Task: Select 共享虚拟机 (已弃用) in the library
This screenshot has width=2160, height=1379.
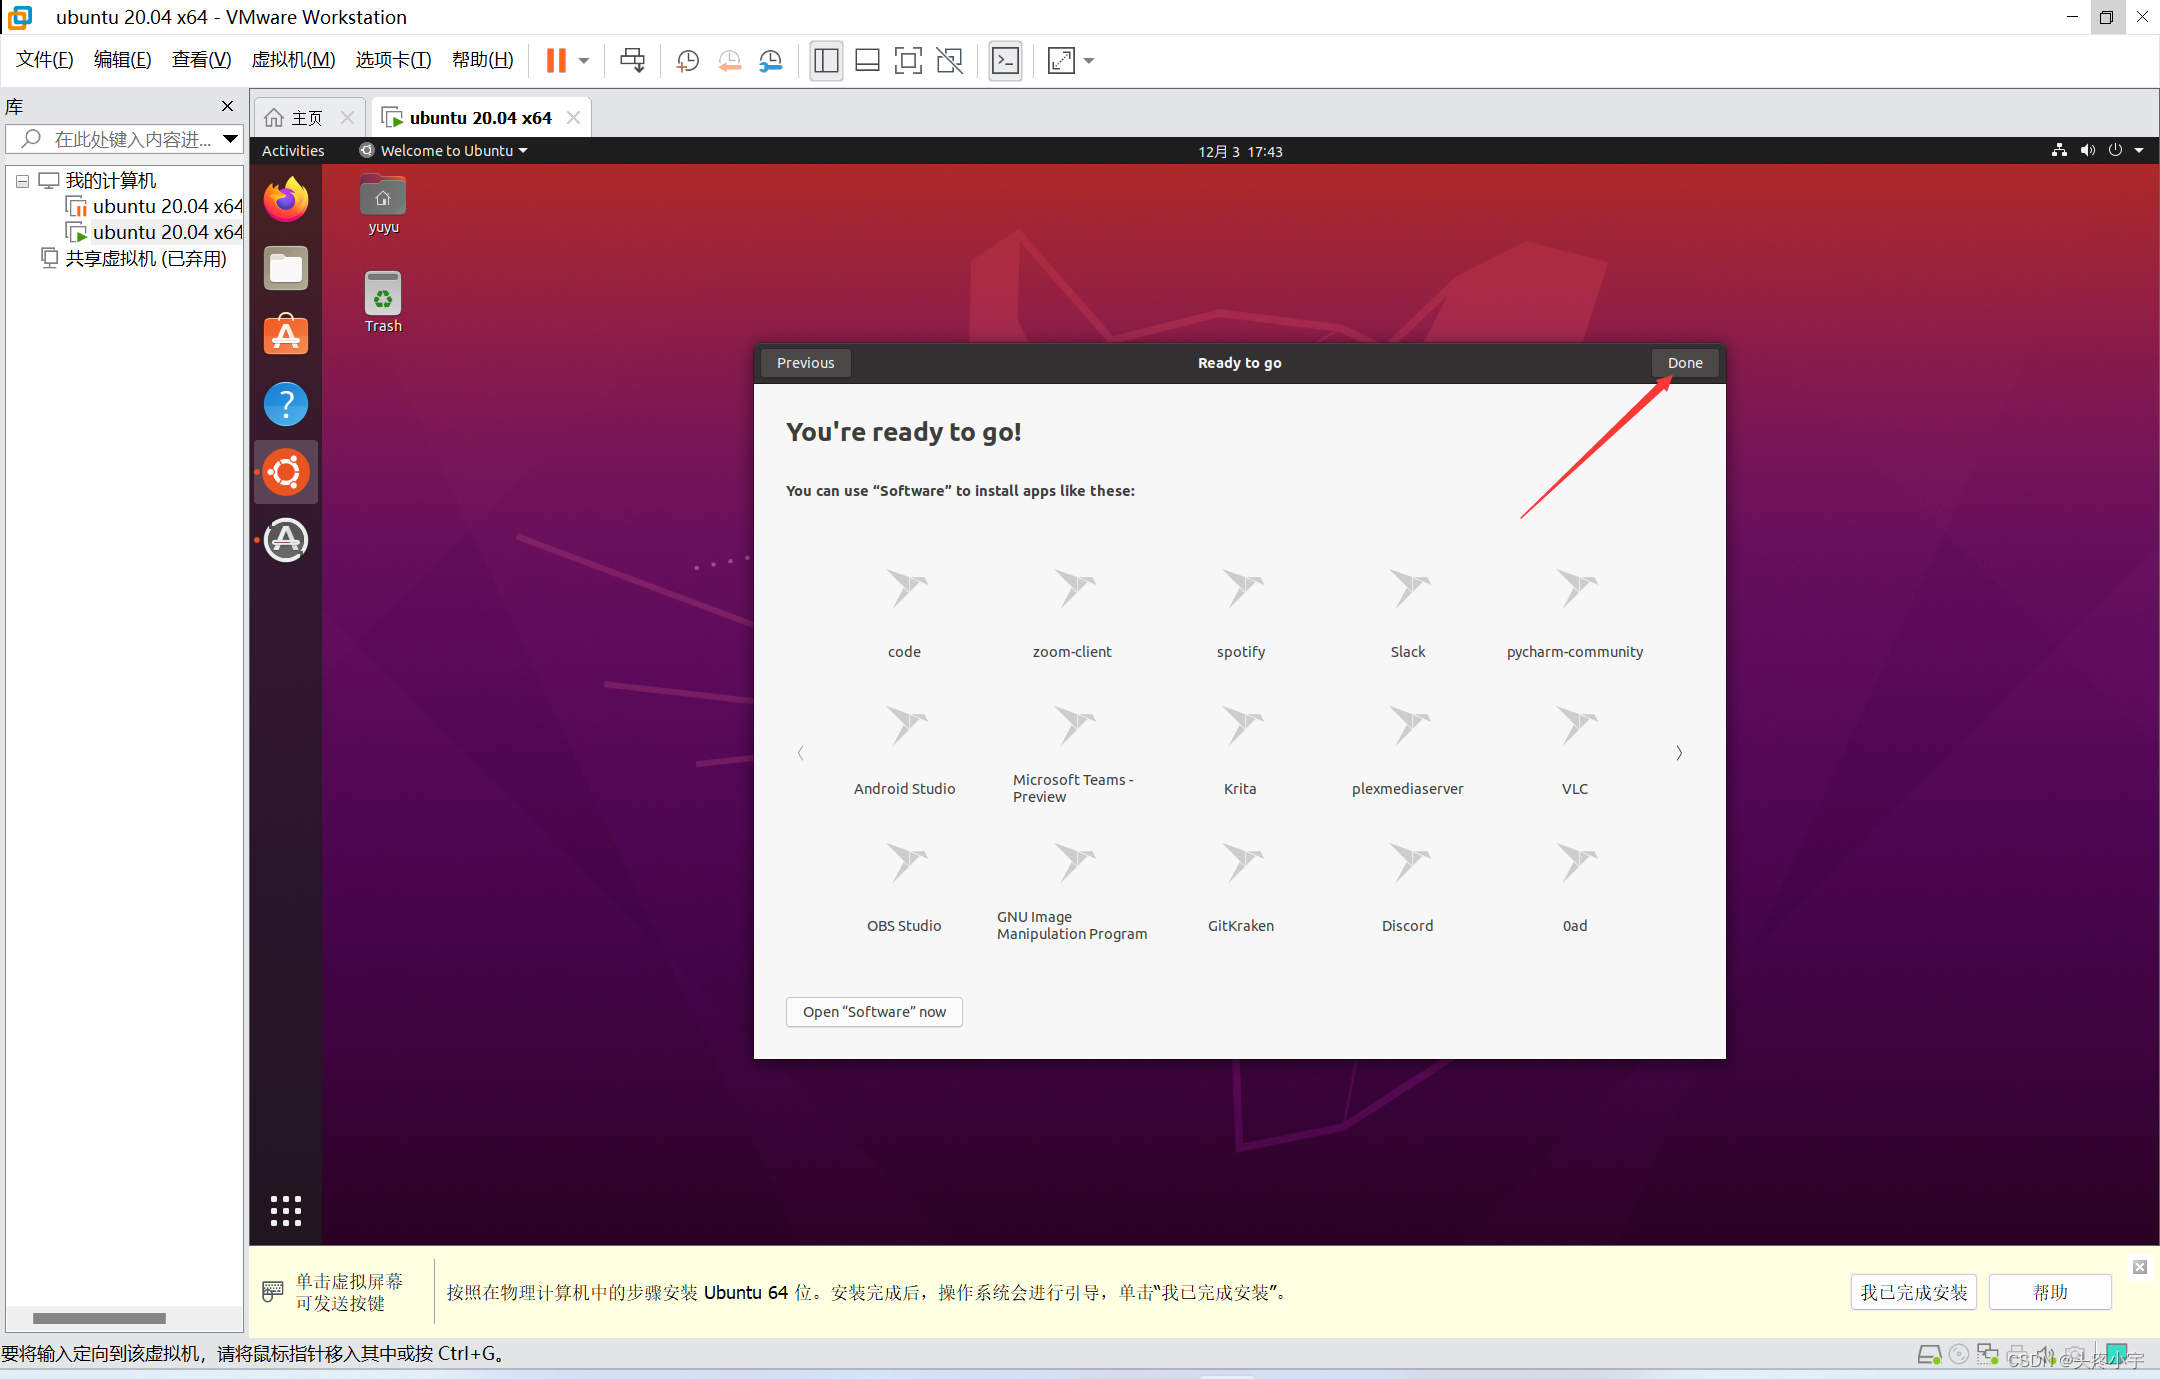Action: tap(134, 259)
